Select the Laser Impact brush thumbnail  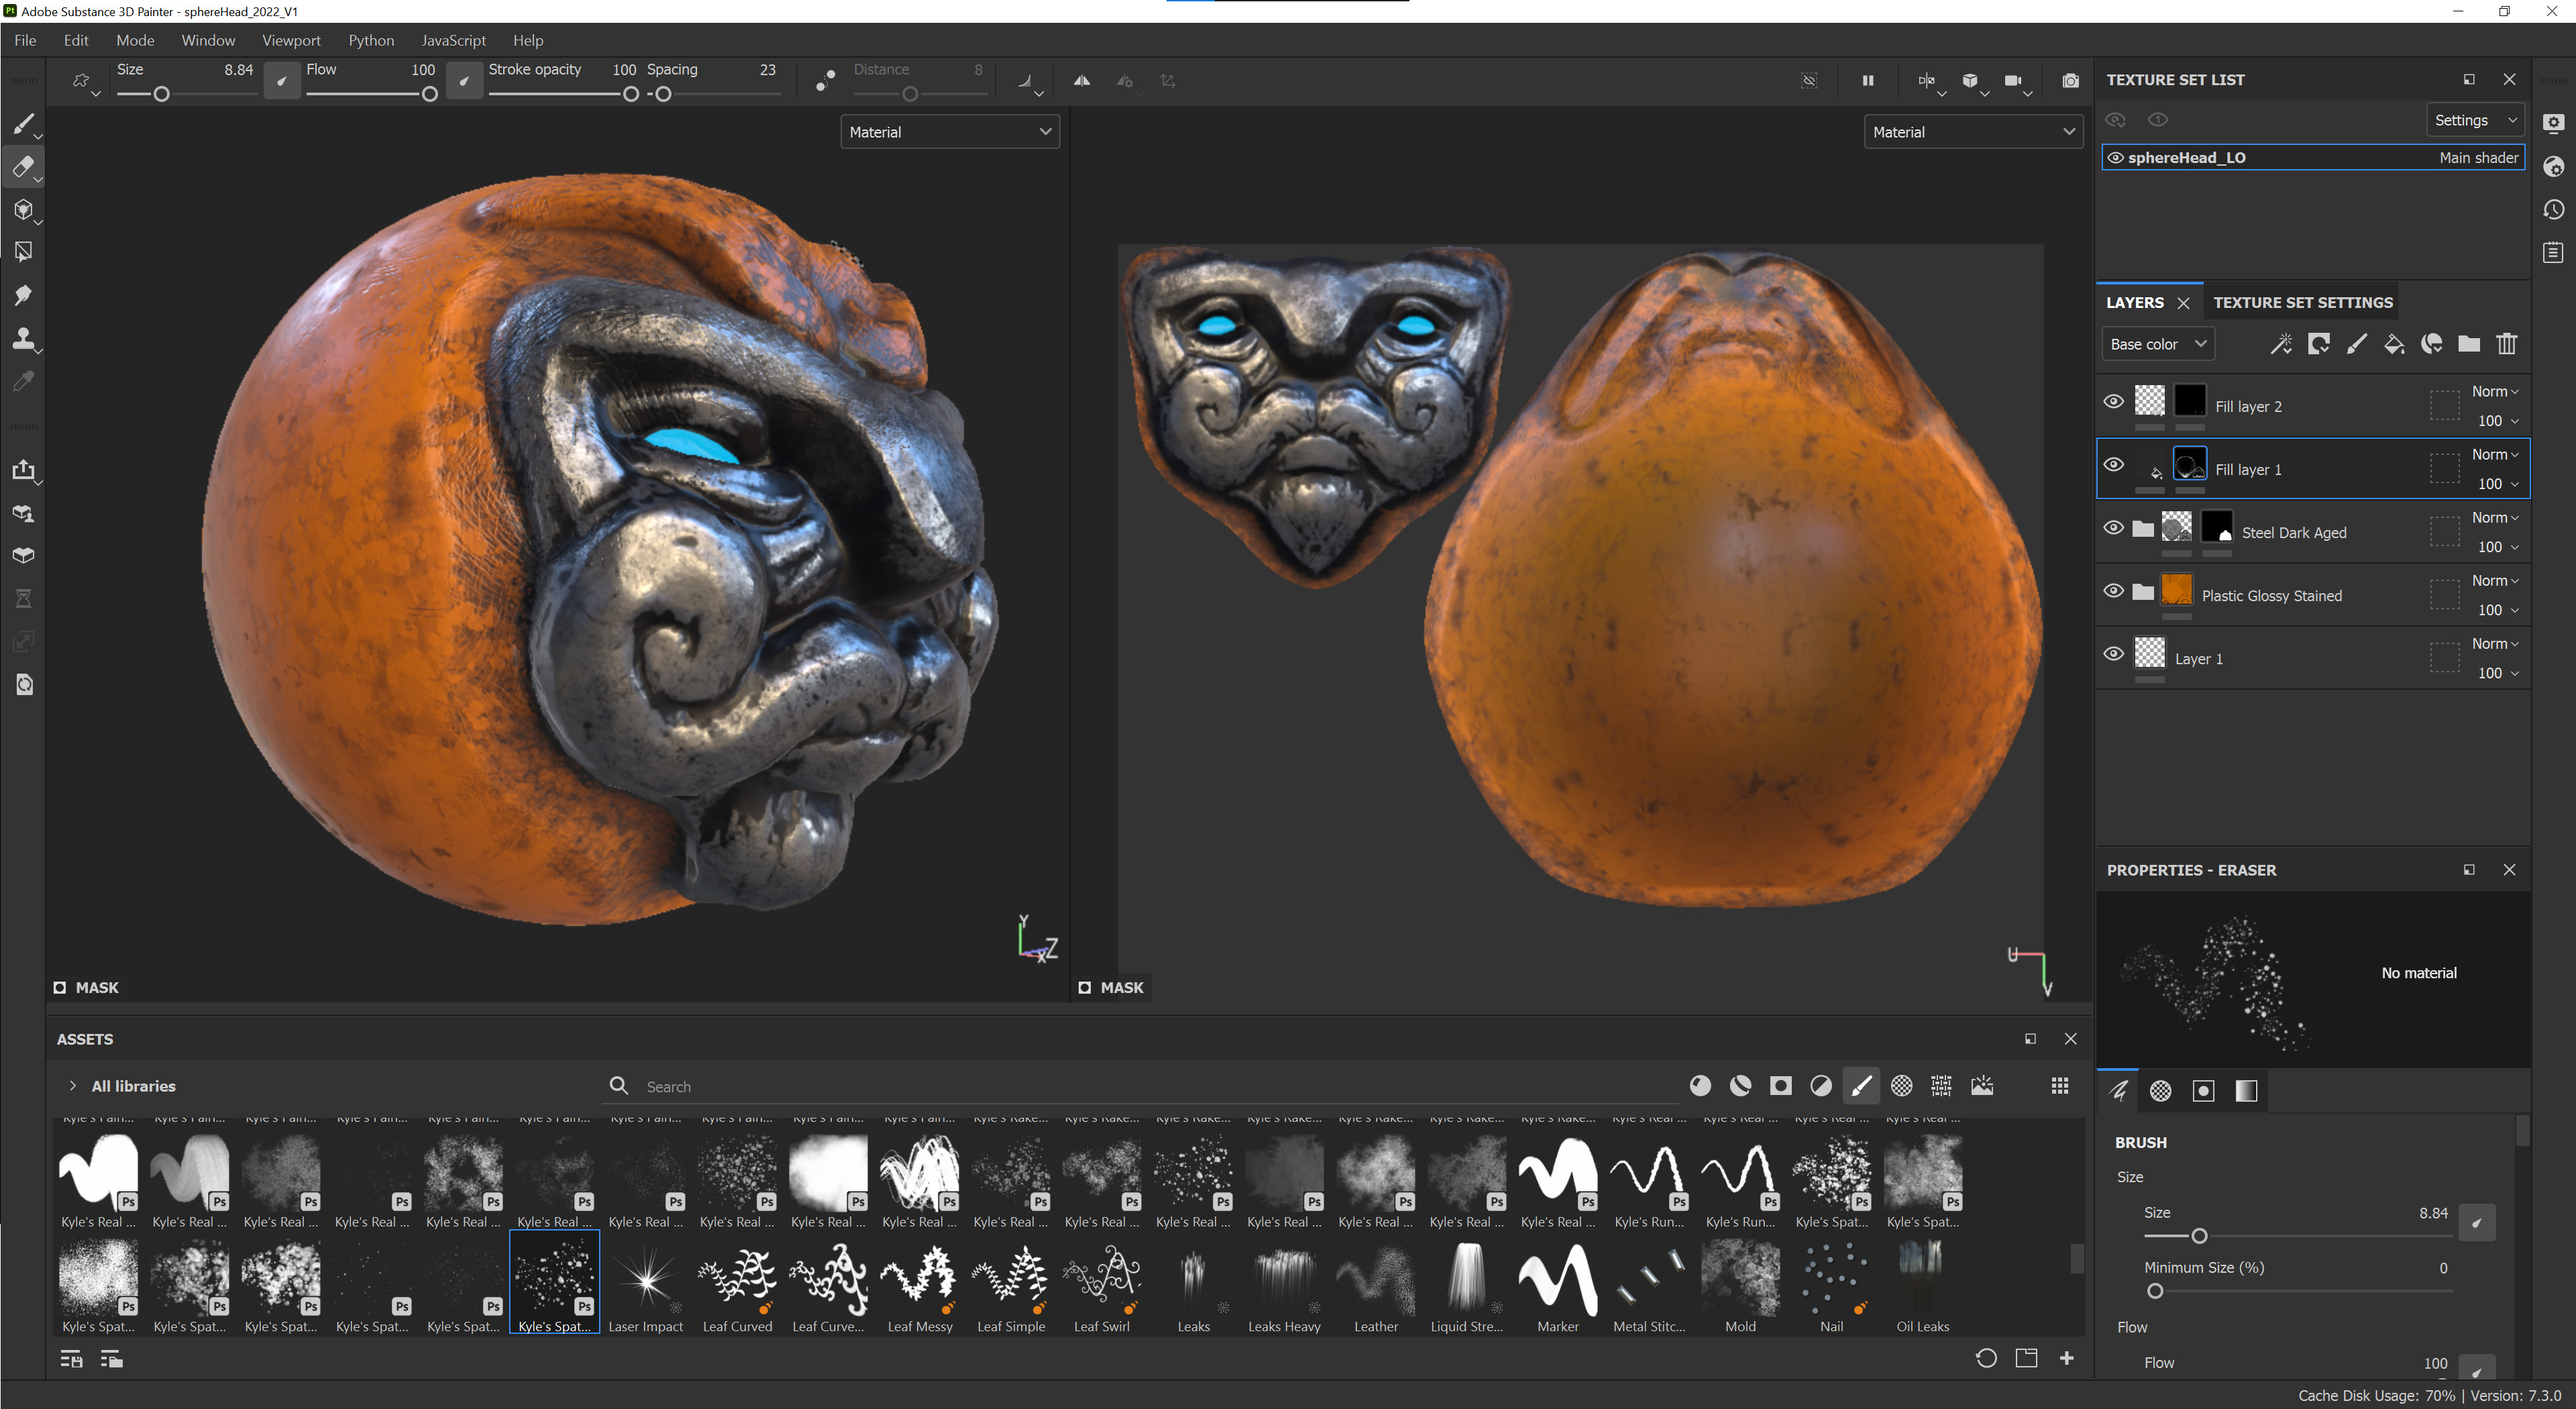(x=646, y=1280)
